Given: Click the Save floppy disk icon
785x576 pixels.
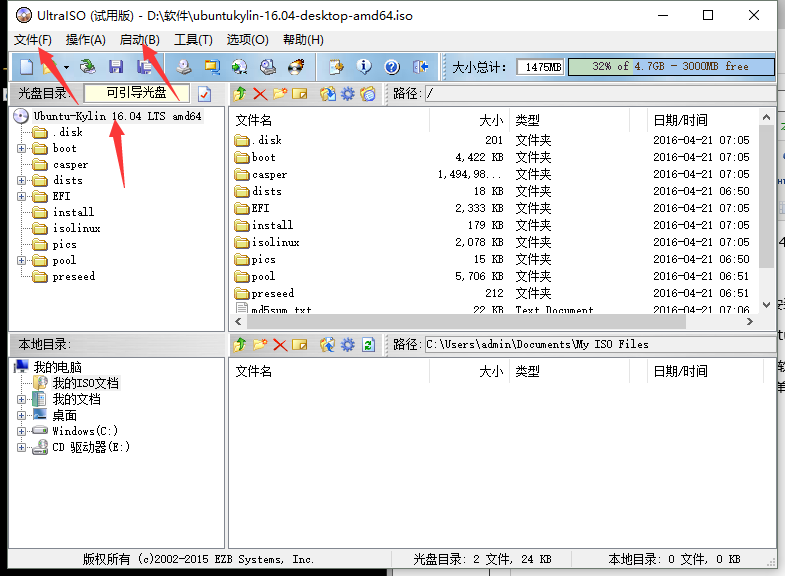Looking at the screenshot, I should coord(116,67).
